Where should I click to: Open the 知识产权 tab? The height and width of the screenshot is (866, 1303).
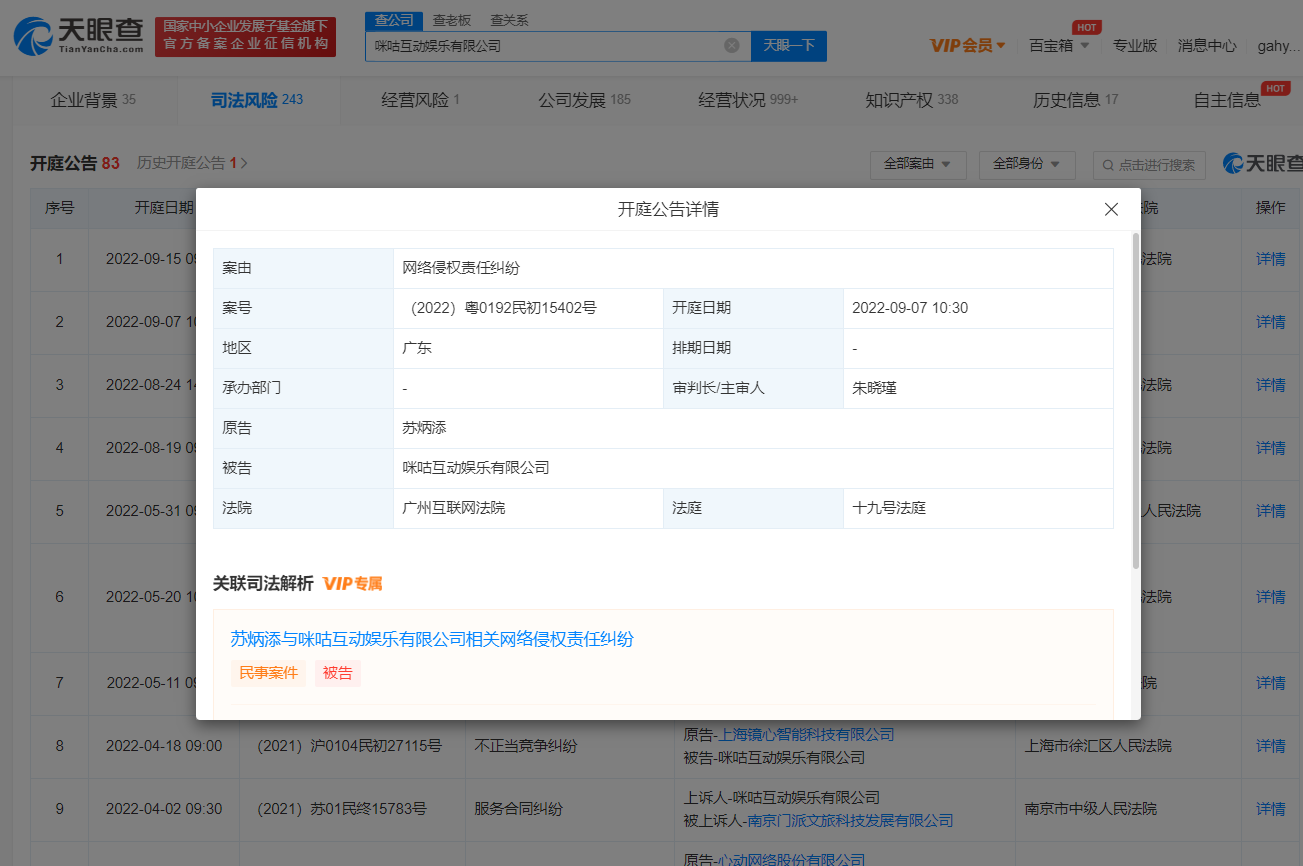tap(911, 100)
